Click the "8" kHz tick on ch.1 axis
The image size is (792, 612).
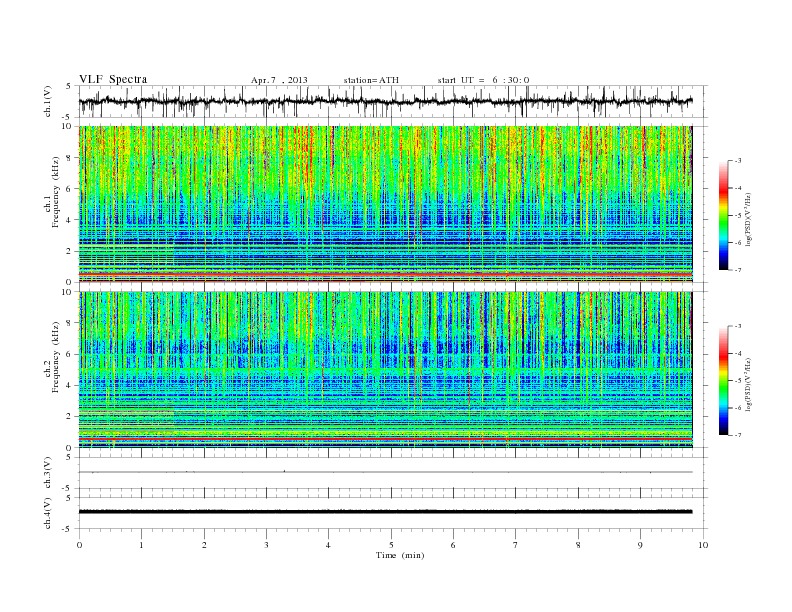click(70, 158)
